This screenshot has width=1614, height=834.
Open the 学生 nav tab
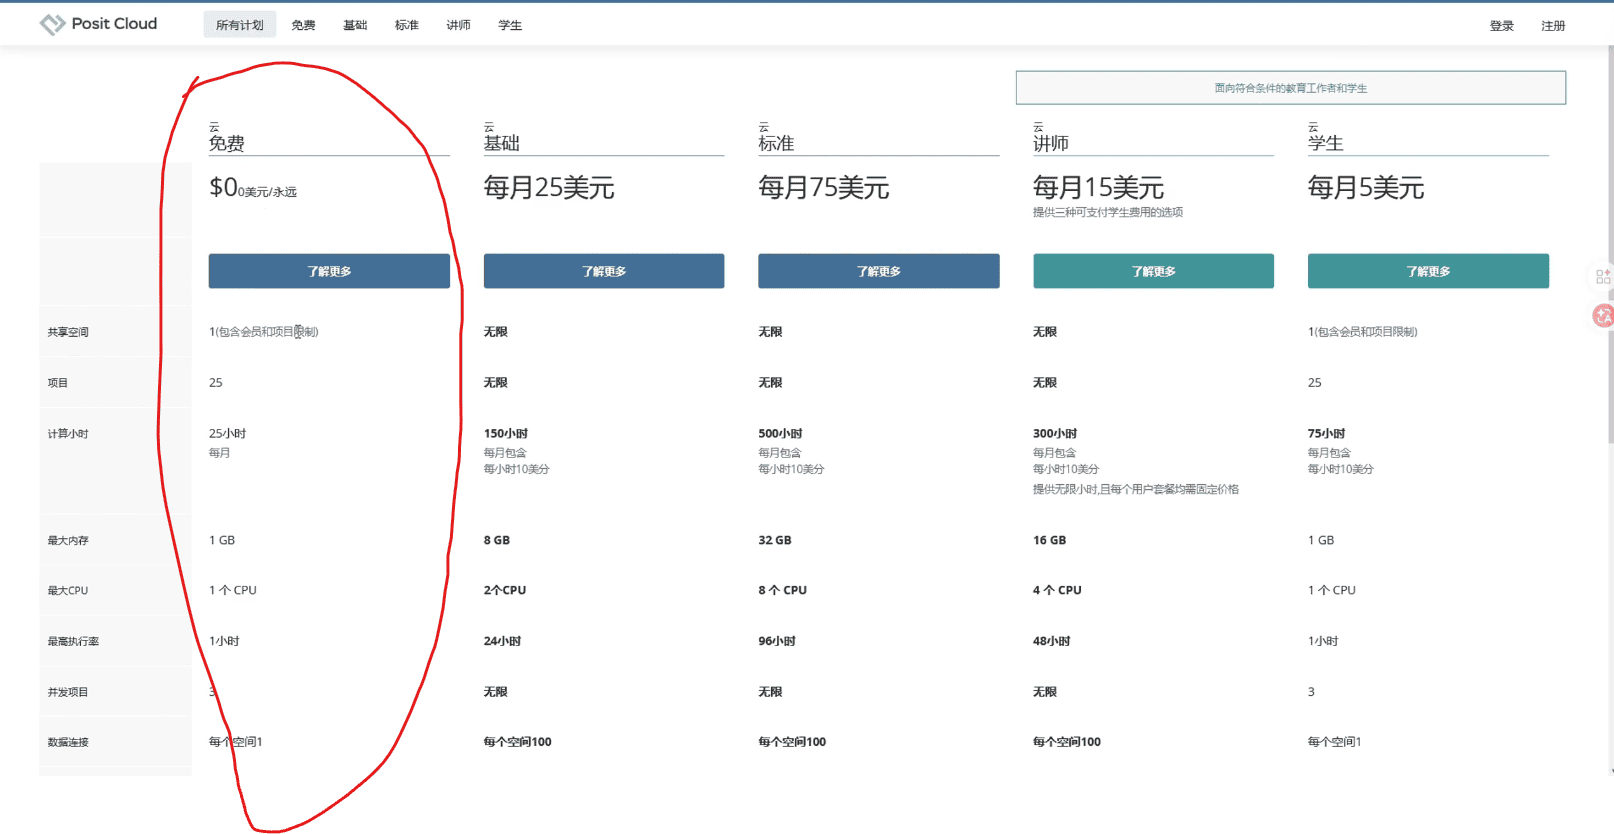pos(510,25)
